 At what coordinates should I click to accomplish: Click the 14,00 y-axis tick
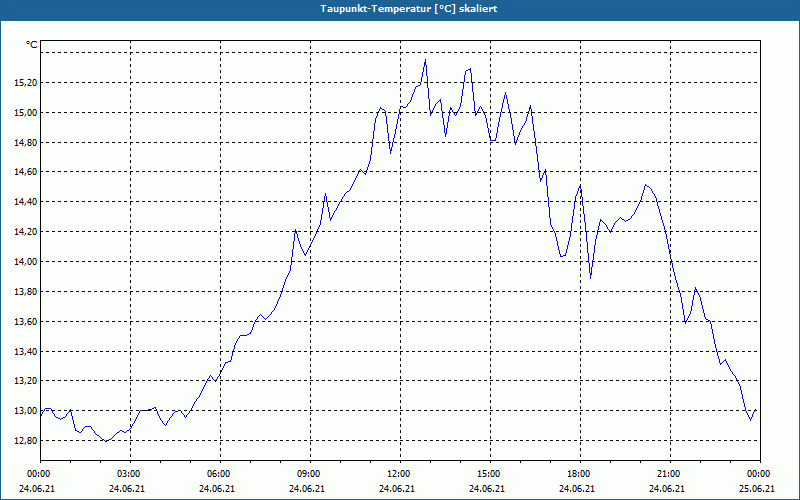[x=26, y=262]
